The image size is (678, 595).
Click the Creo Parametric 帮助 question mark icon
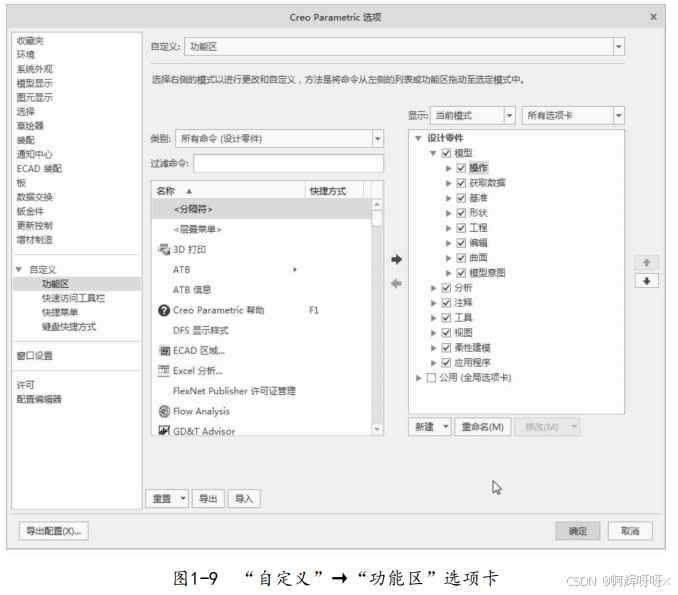(164, 310)
